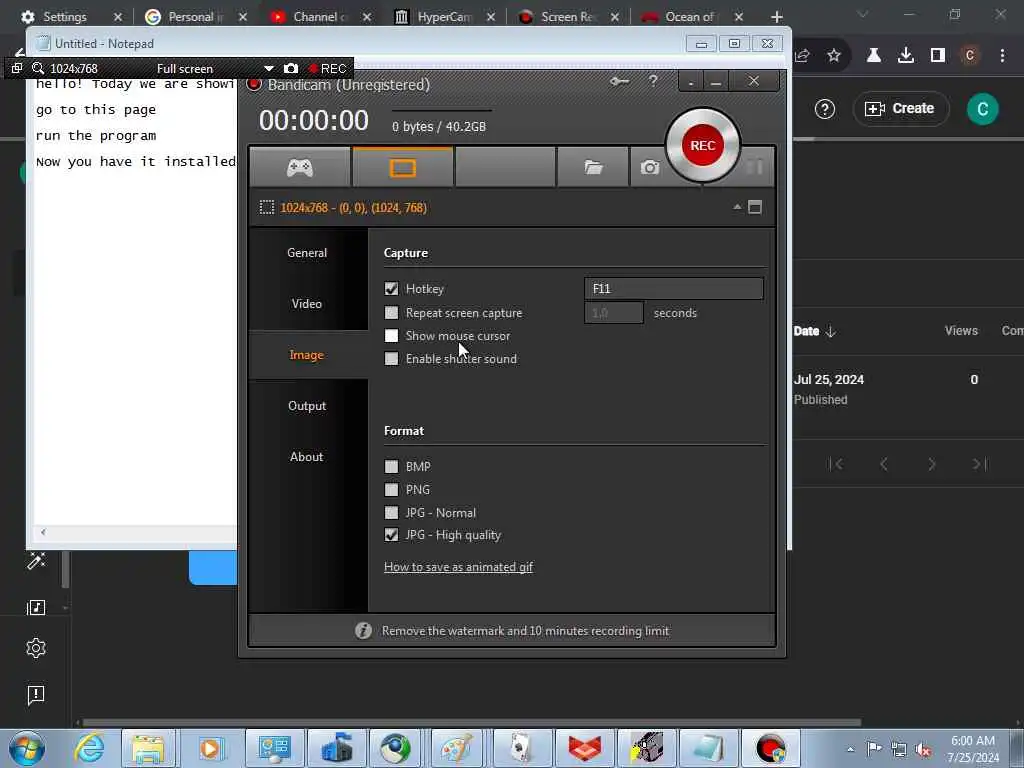Bookmark page with Chrome star icon
The image size is (1024, 768).
(834, 56)
